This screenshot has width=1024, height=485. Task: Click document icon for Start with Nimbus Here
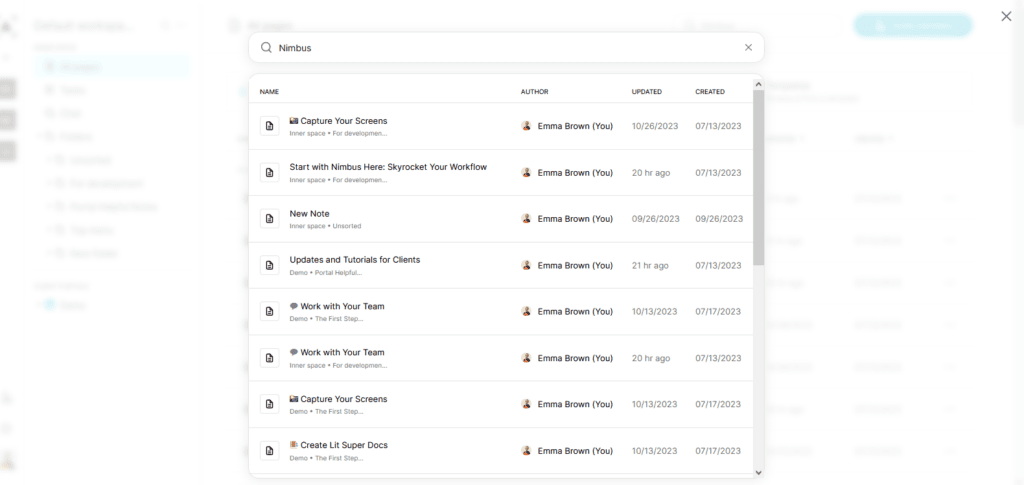tap(269, 173)
